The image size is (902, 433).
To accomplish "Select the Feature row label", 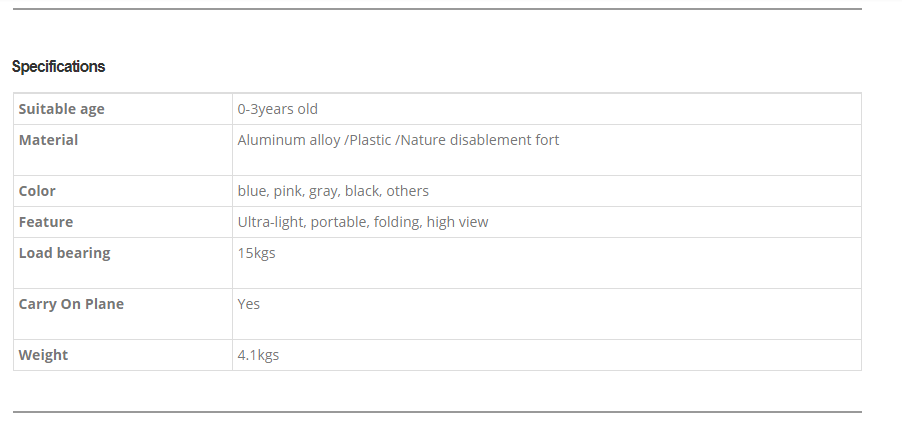I will click(45, 222).
